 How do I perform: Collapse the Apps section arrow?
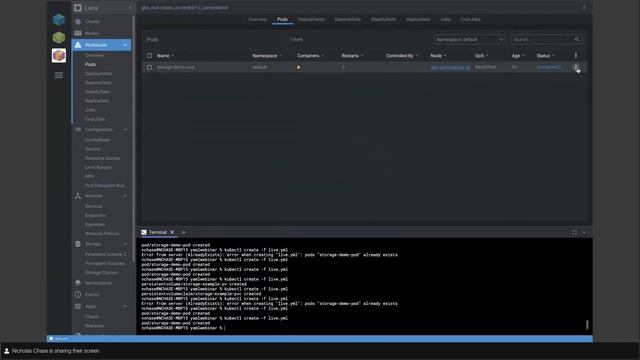pyautogui.click(x=125, y=306)
